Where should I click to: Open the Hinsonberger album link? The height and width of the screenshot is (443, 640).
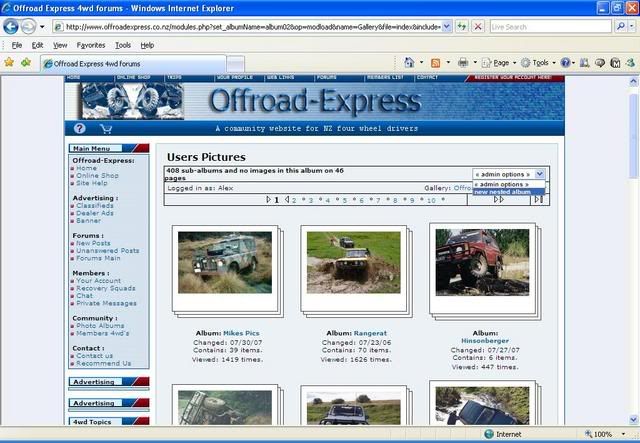point(485,341)
